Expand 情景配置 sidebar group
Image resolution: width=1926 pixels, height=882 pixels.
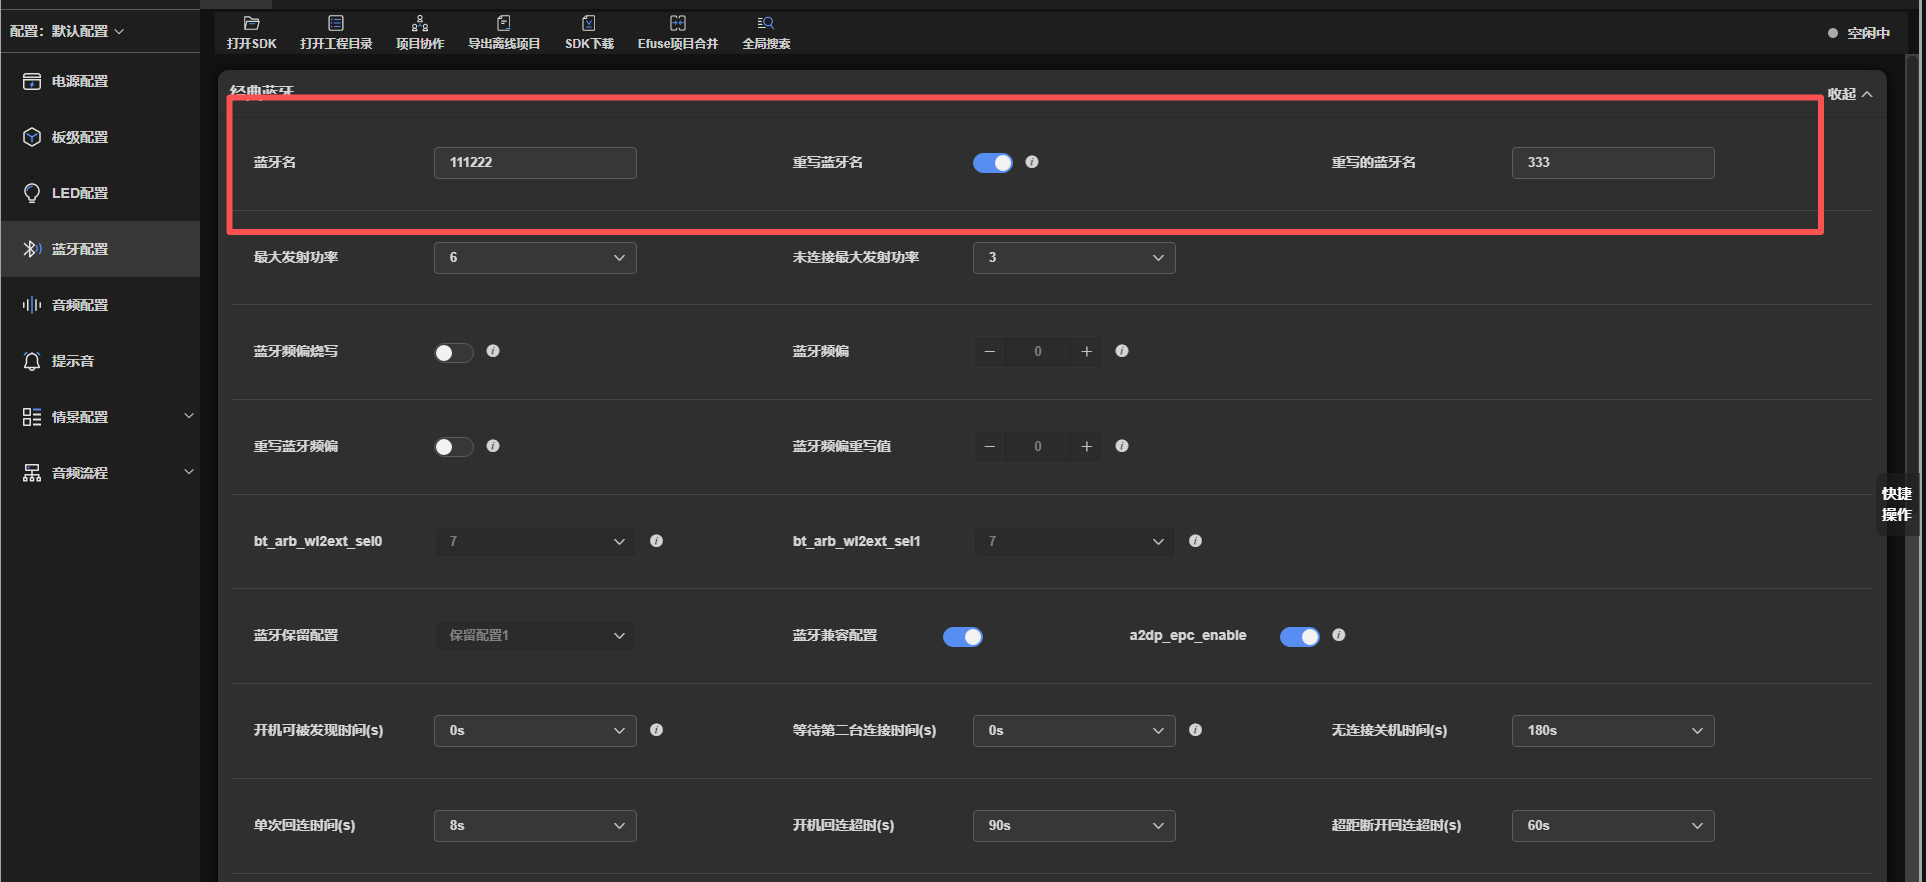(x=100, y=417)
